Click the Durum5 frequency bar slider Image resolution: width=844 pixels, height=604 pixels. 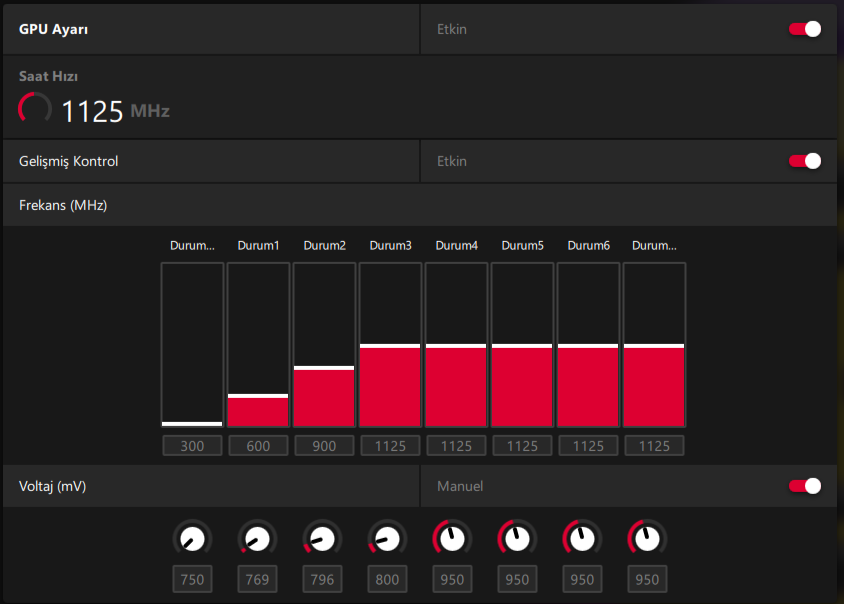click(x=522, y=345)
